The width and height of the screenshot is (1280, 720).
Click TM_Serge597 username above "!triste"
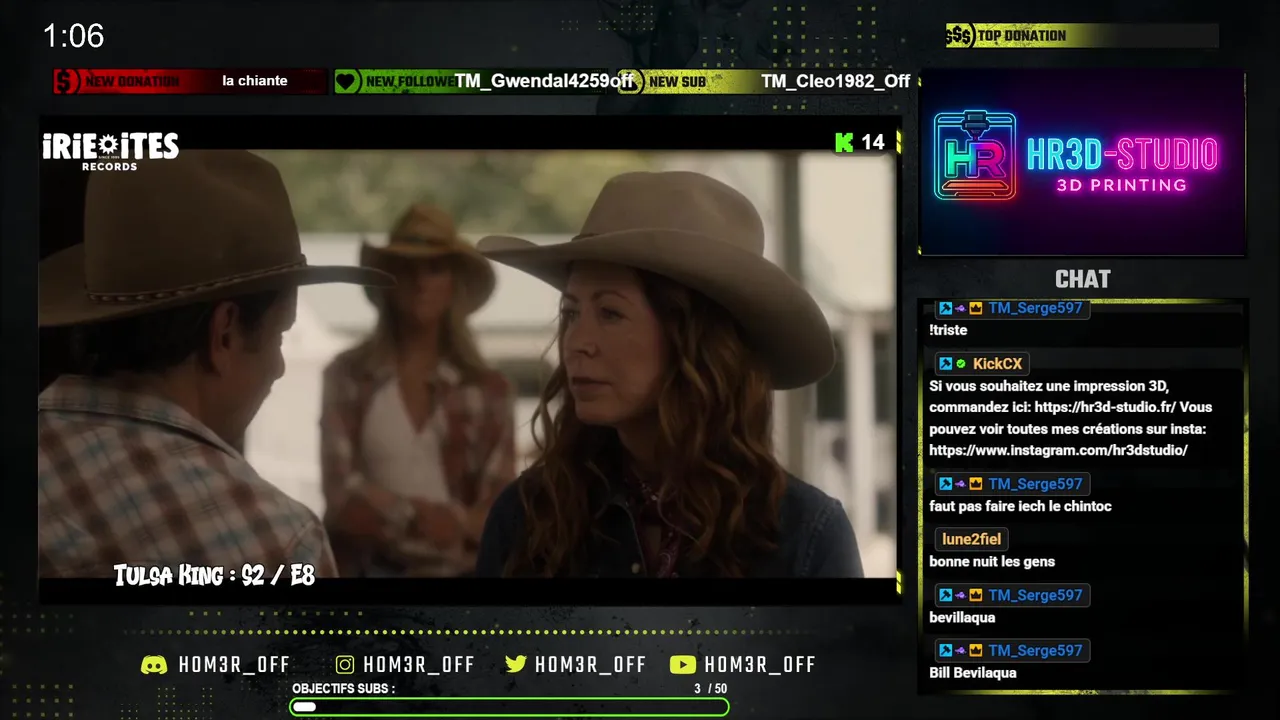pyautogui.click(x=1035, y=308)
